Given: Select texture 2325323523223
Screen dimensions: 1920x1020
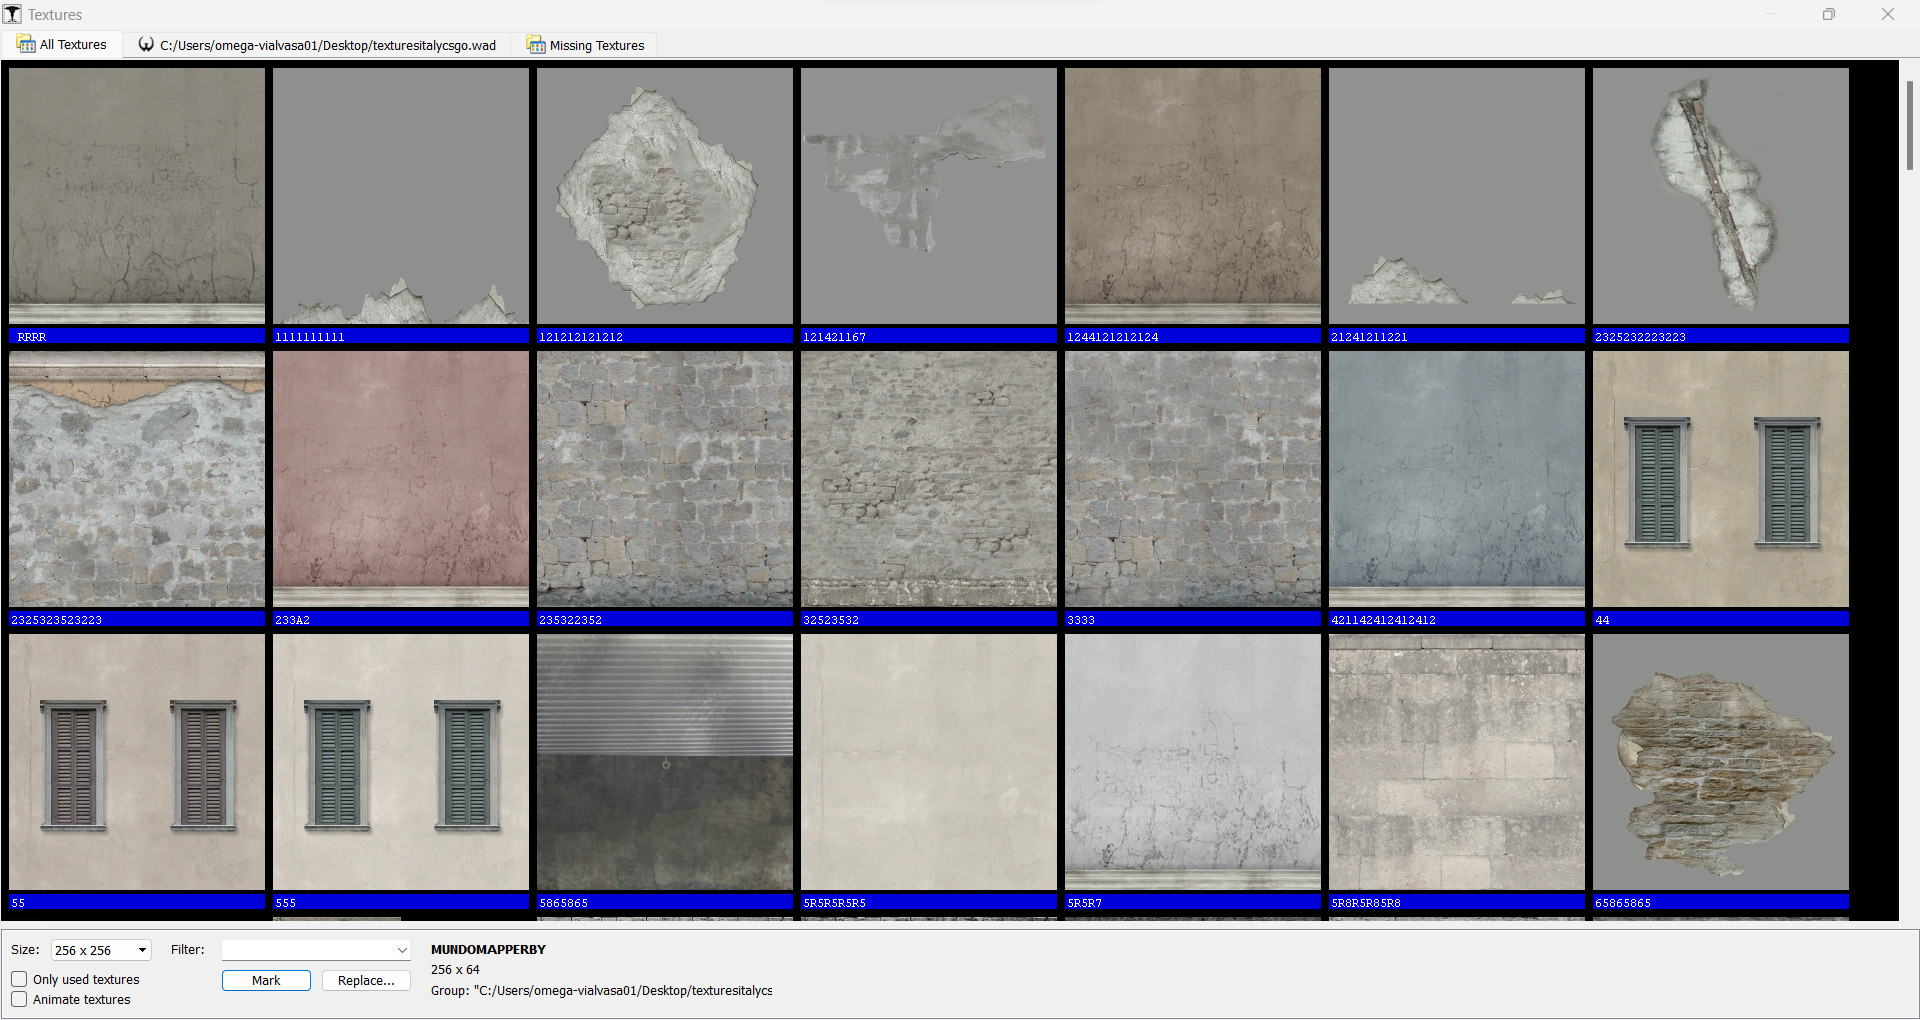Looking at the screenshot, I should click(137, 479).
